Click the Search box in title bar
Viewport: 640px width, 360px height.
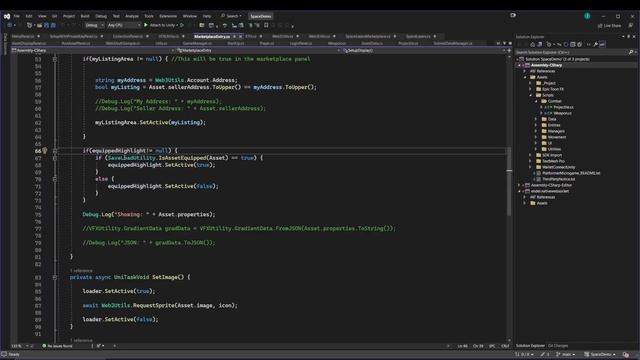tap(231, 16)
